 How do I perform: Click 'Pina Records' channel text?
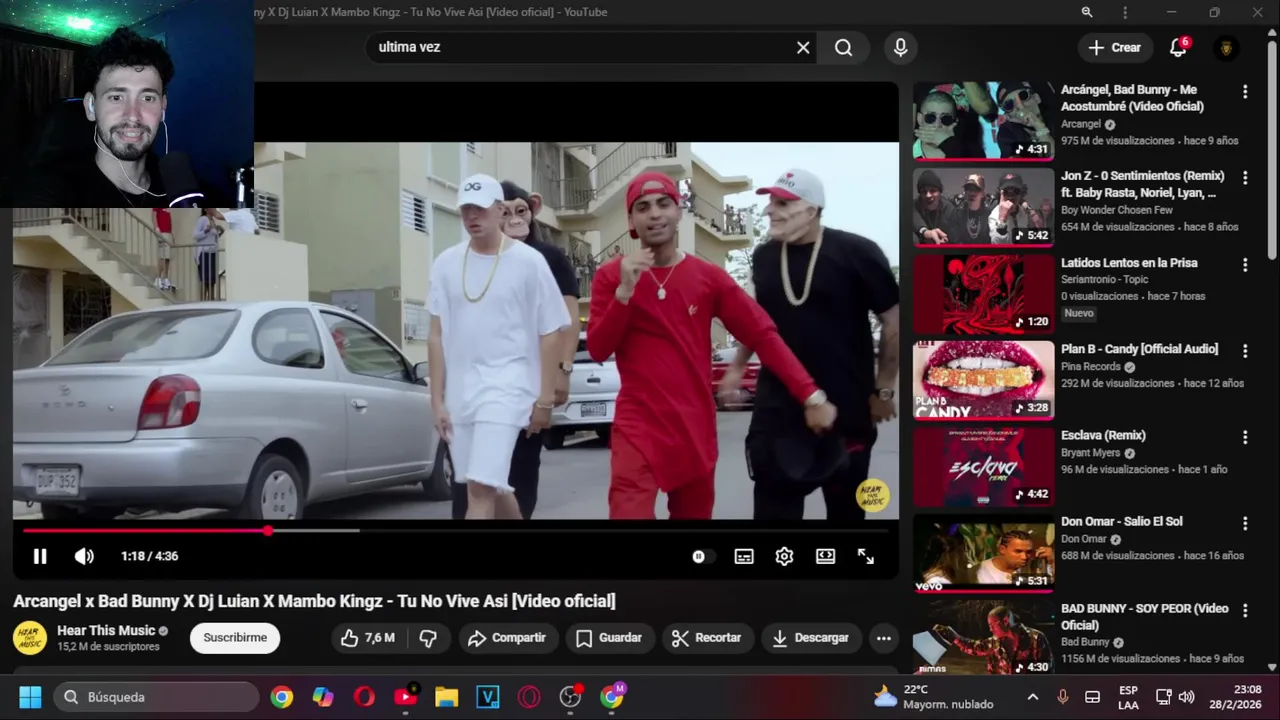(1090, 367)
